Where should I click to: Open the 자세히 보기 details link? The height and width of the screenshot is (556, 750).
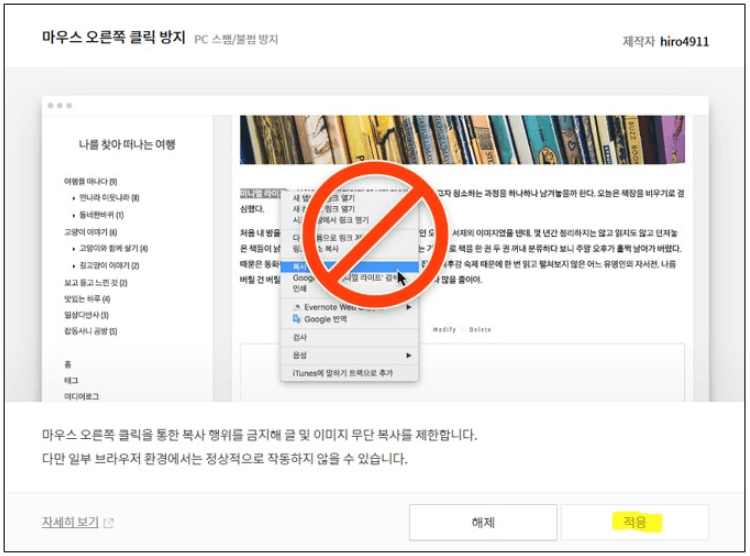point(70,522)
